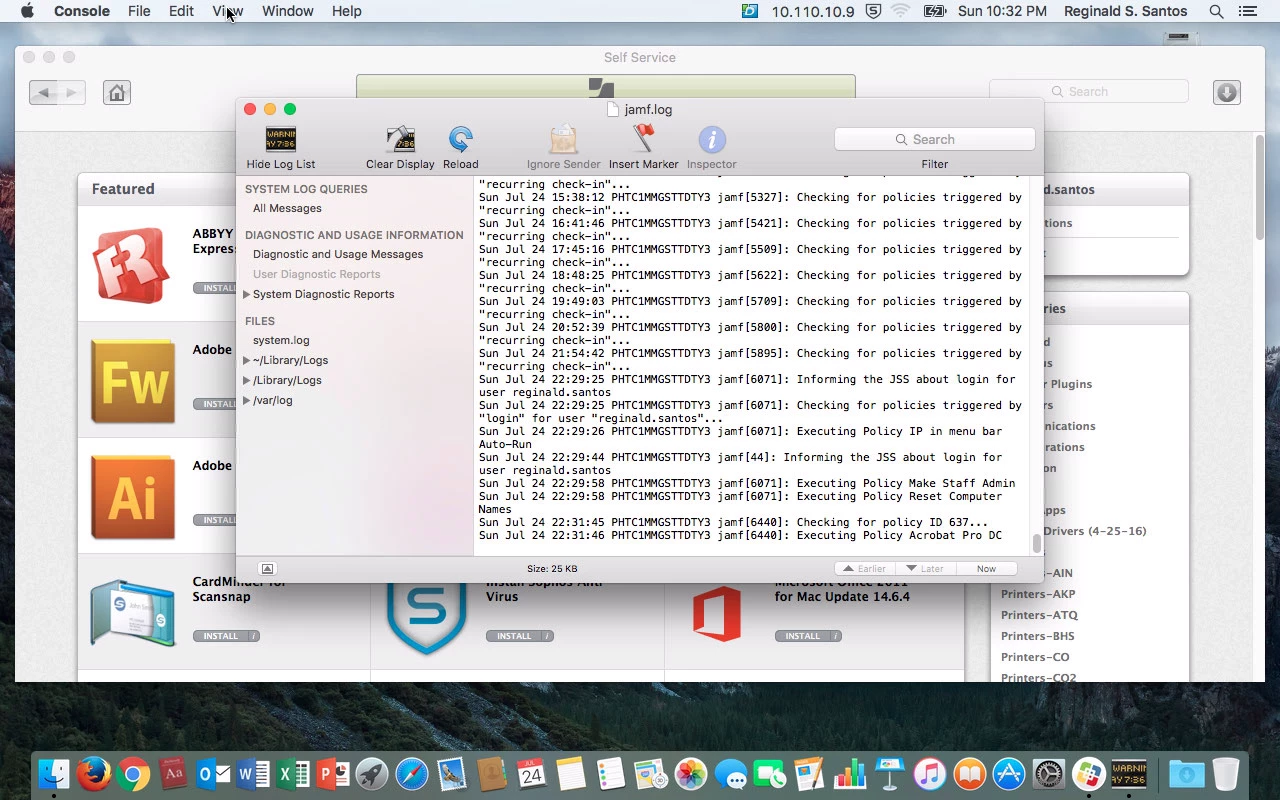This screenshot has width=1280, height=800.
Task: Open Safari from the Dock
Action: coord(412,774)
